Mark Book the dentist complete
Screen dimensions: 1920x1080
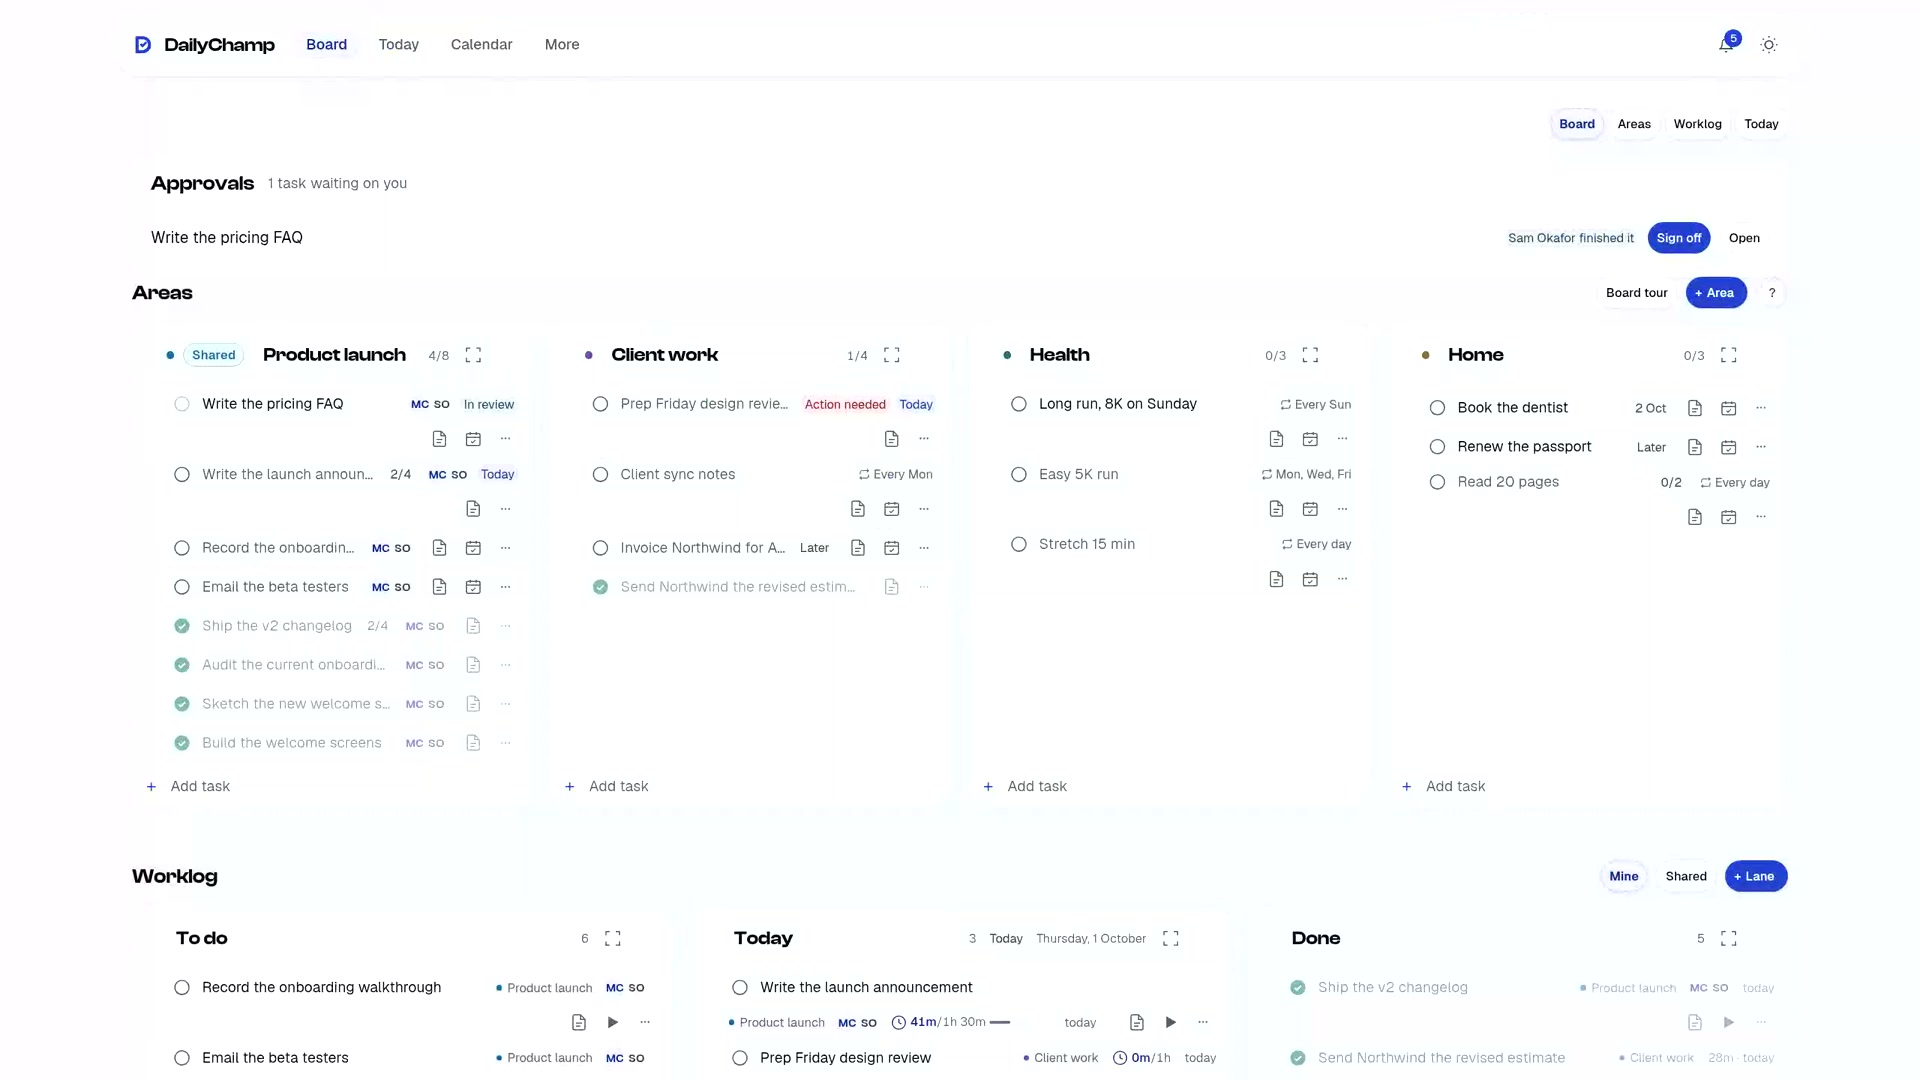(1437, 408)
